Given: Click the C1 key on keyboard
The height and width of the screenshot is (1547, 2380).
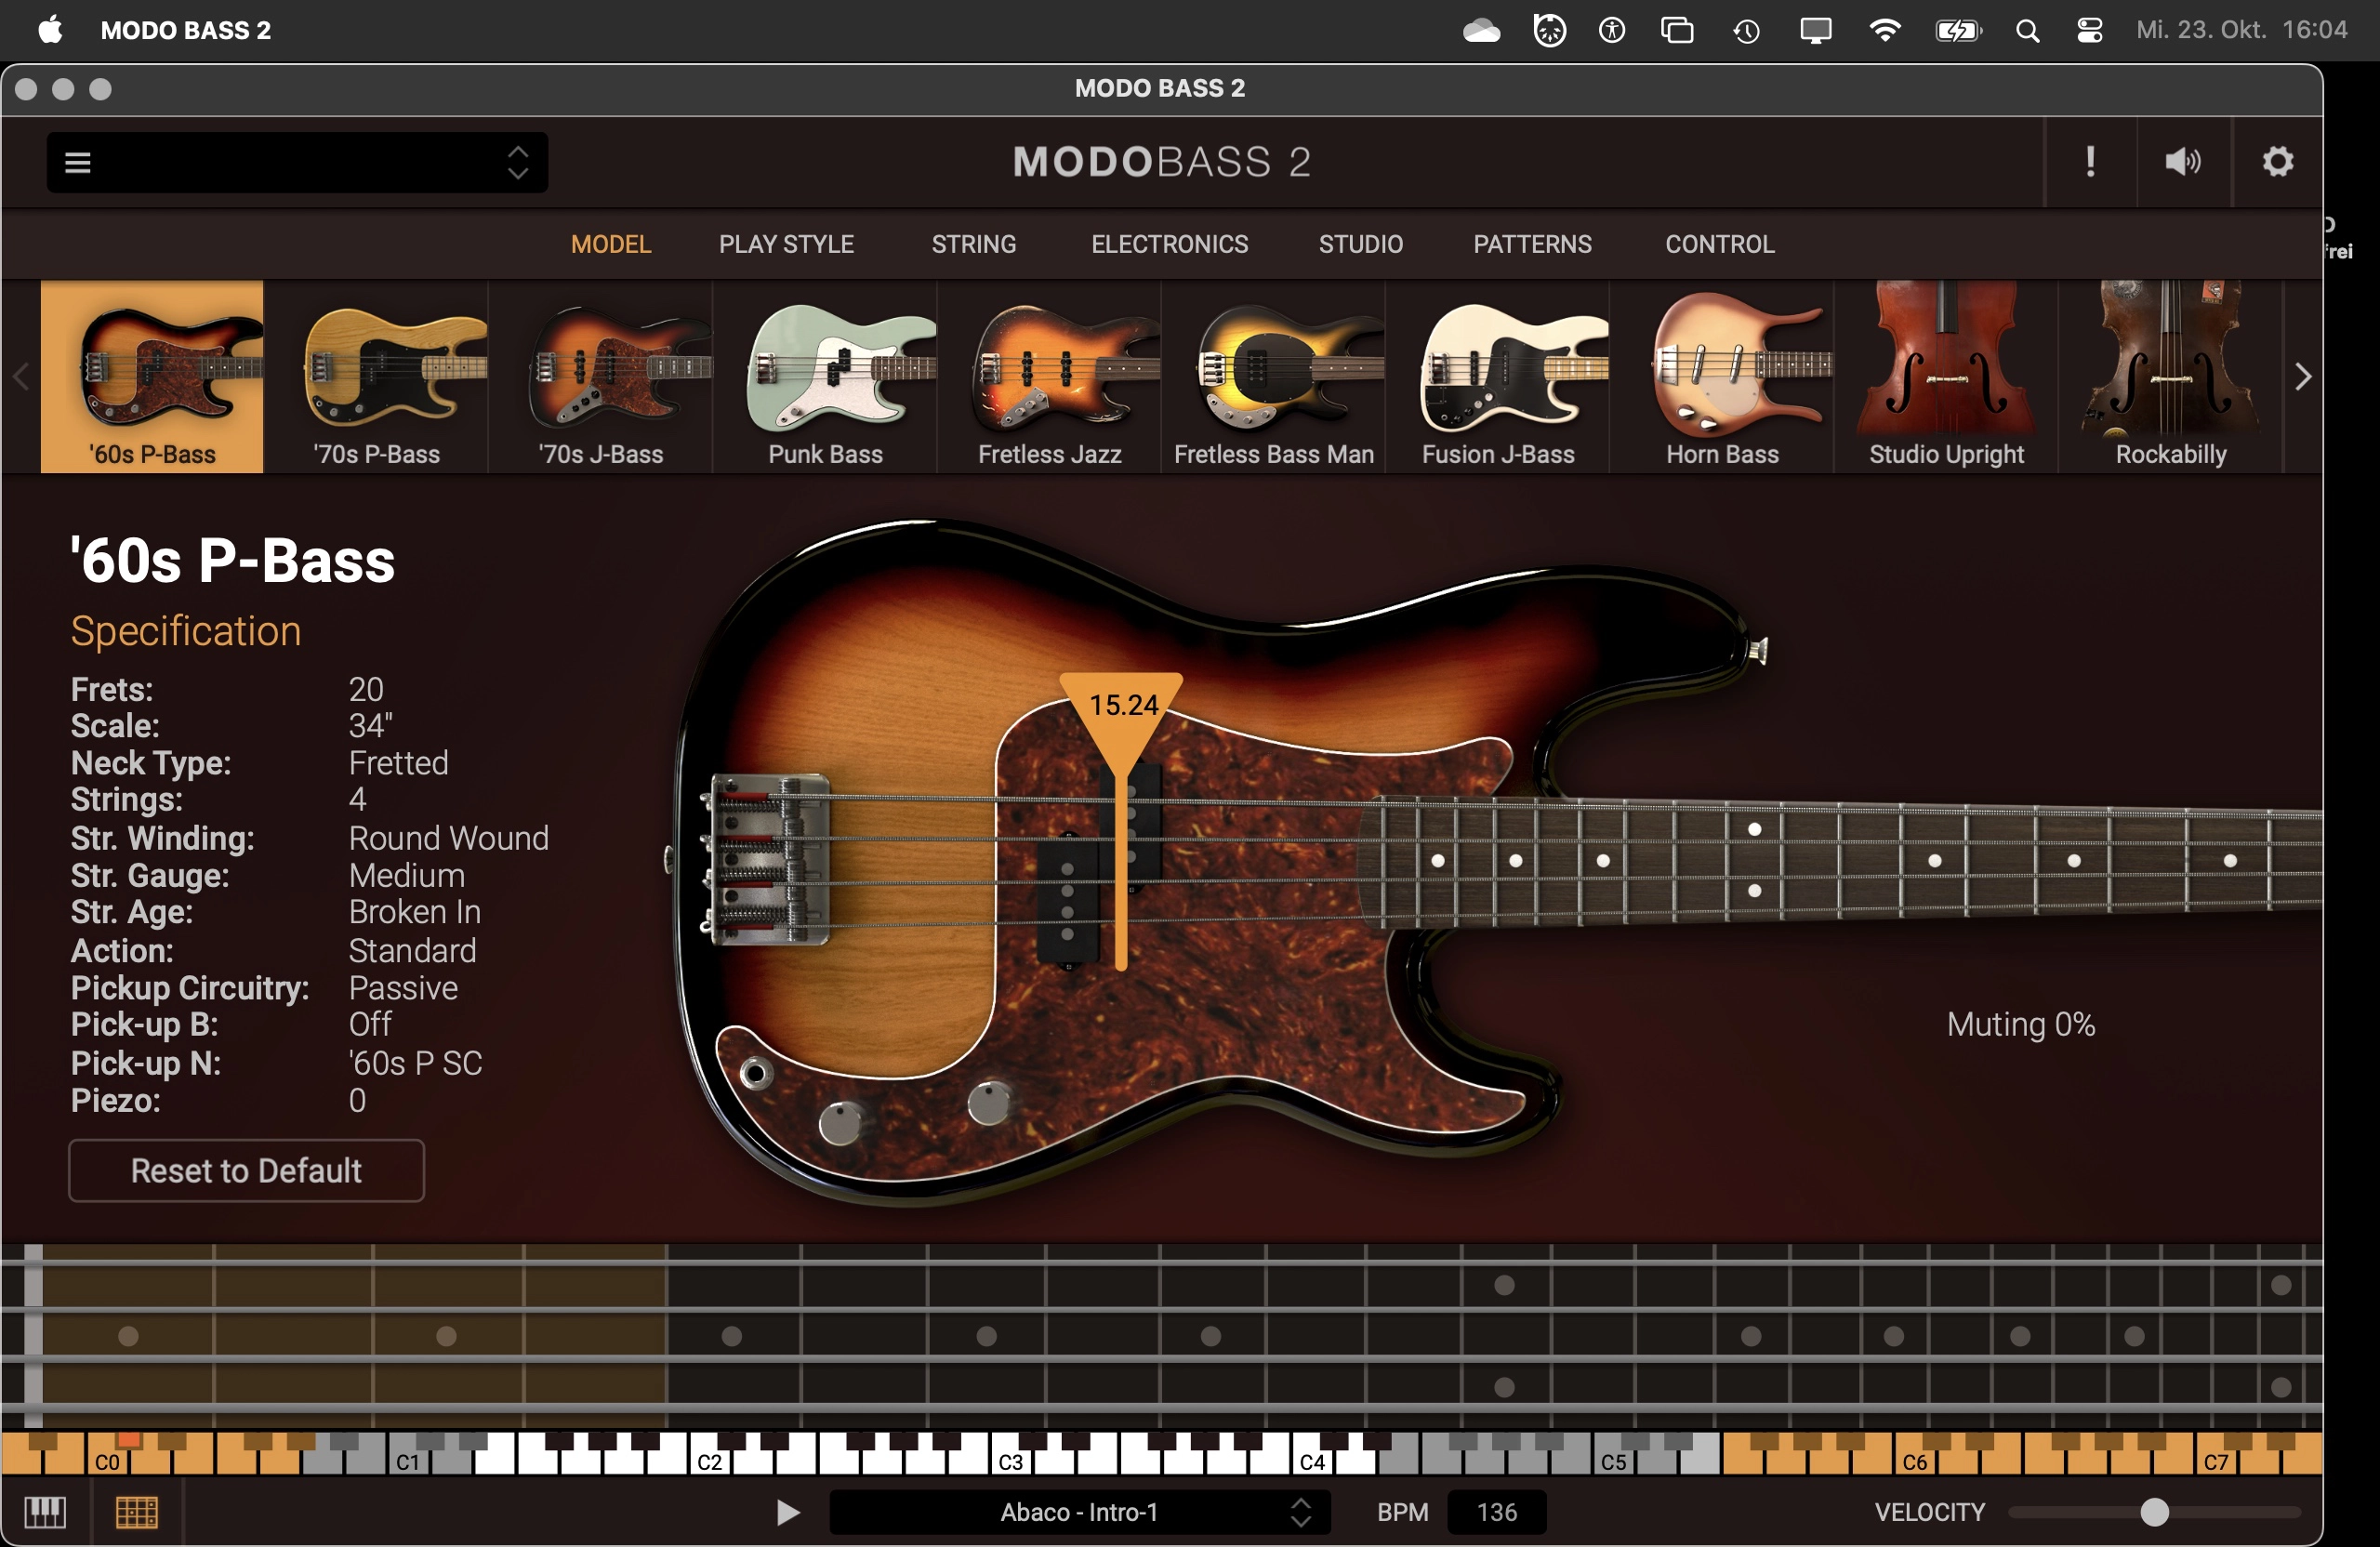Looking at the screenshot, I should pyautogui.click(x=409, y=1461).
